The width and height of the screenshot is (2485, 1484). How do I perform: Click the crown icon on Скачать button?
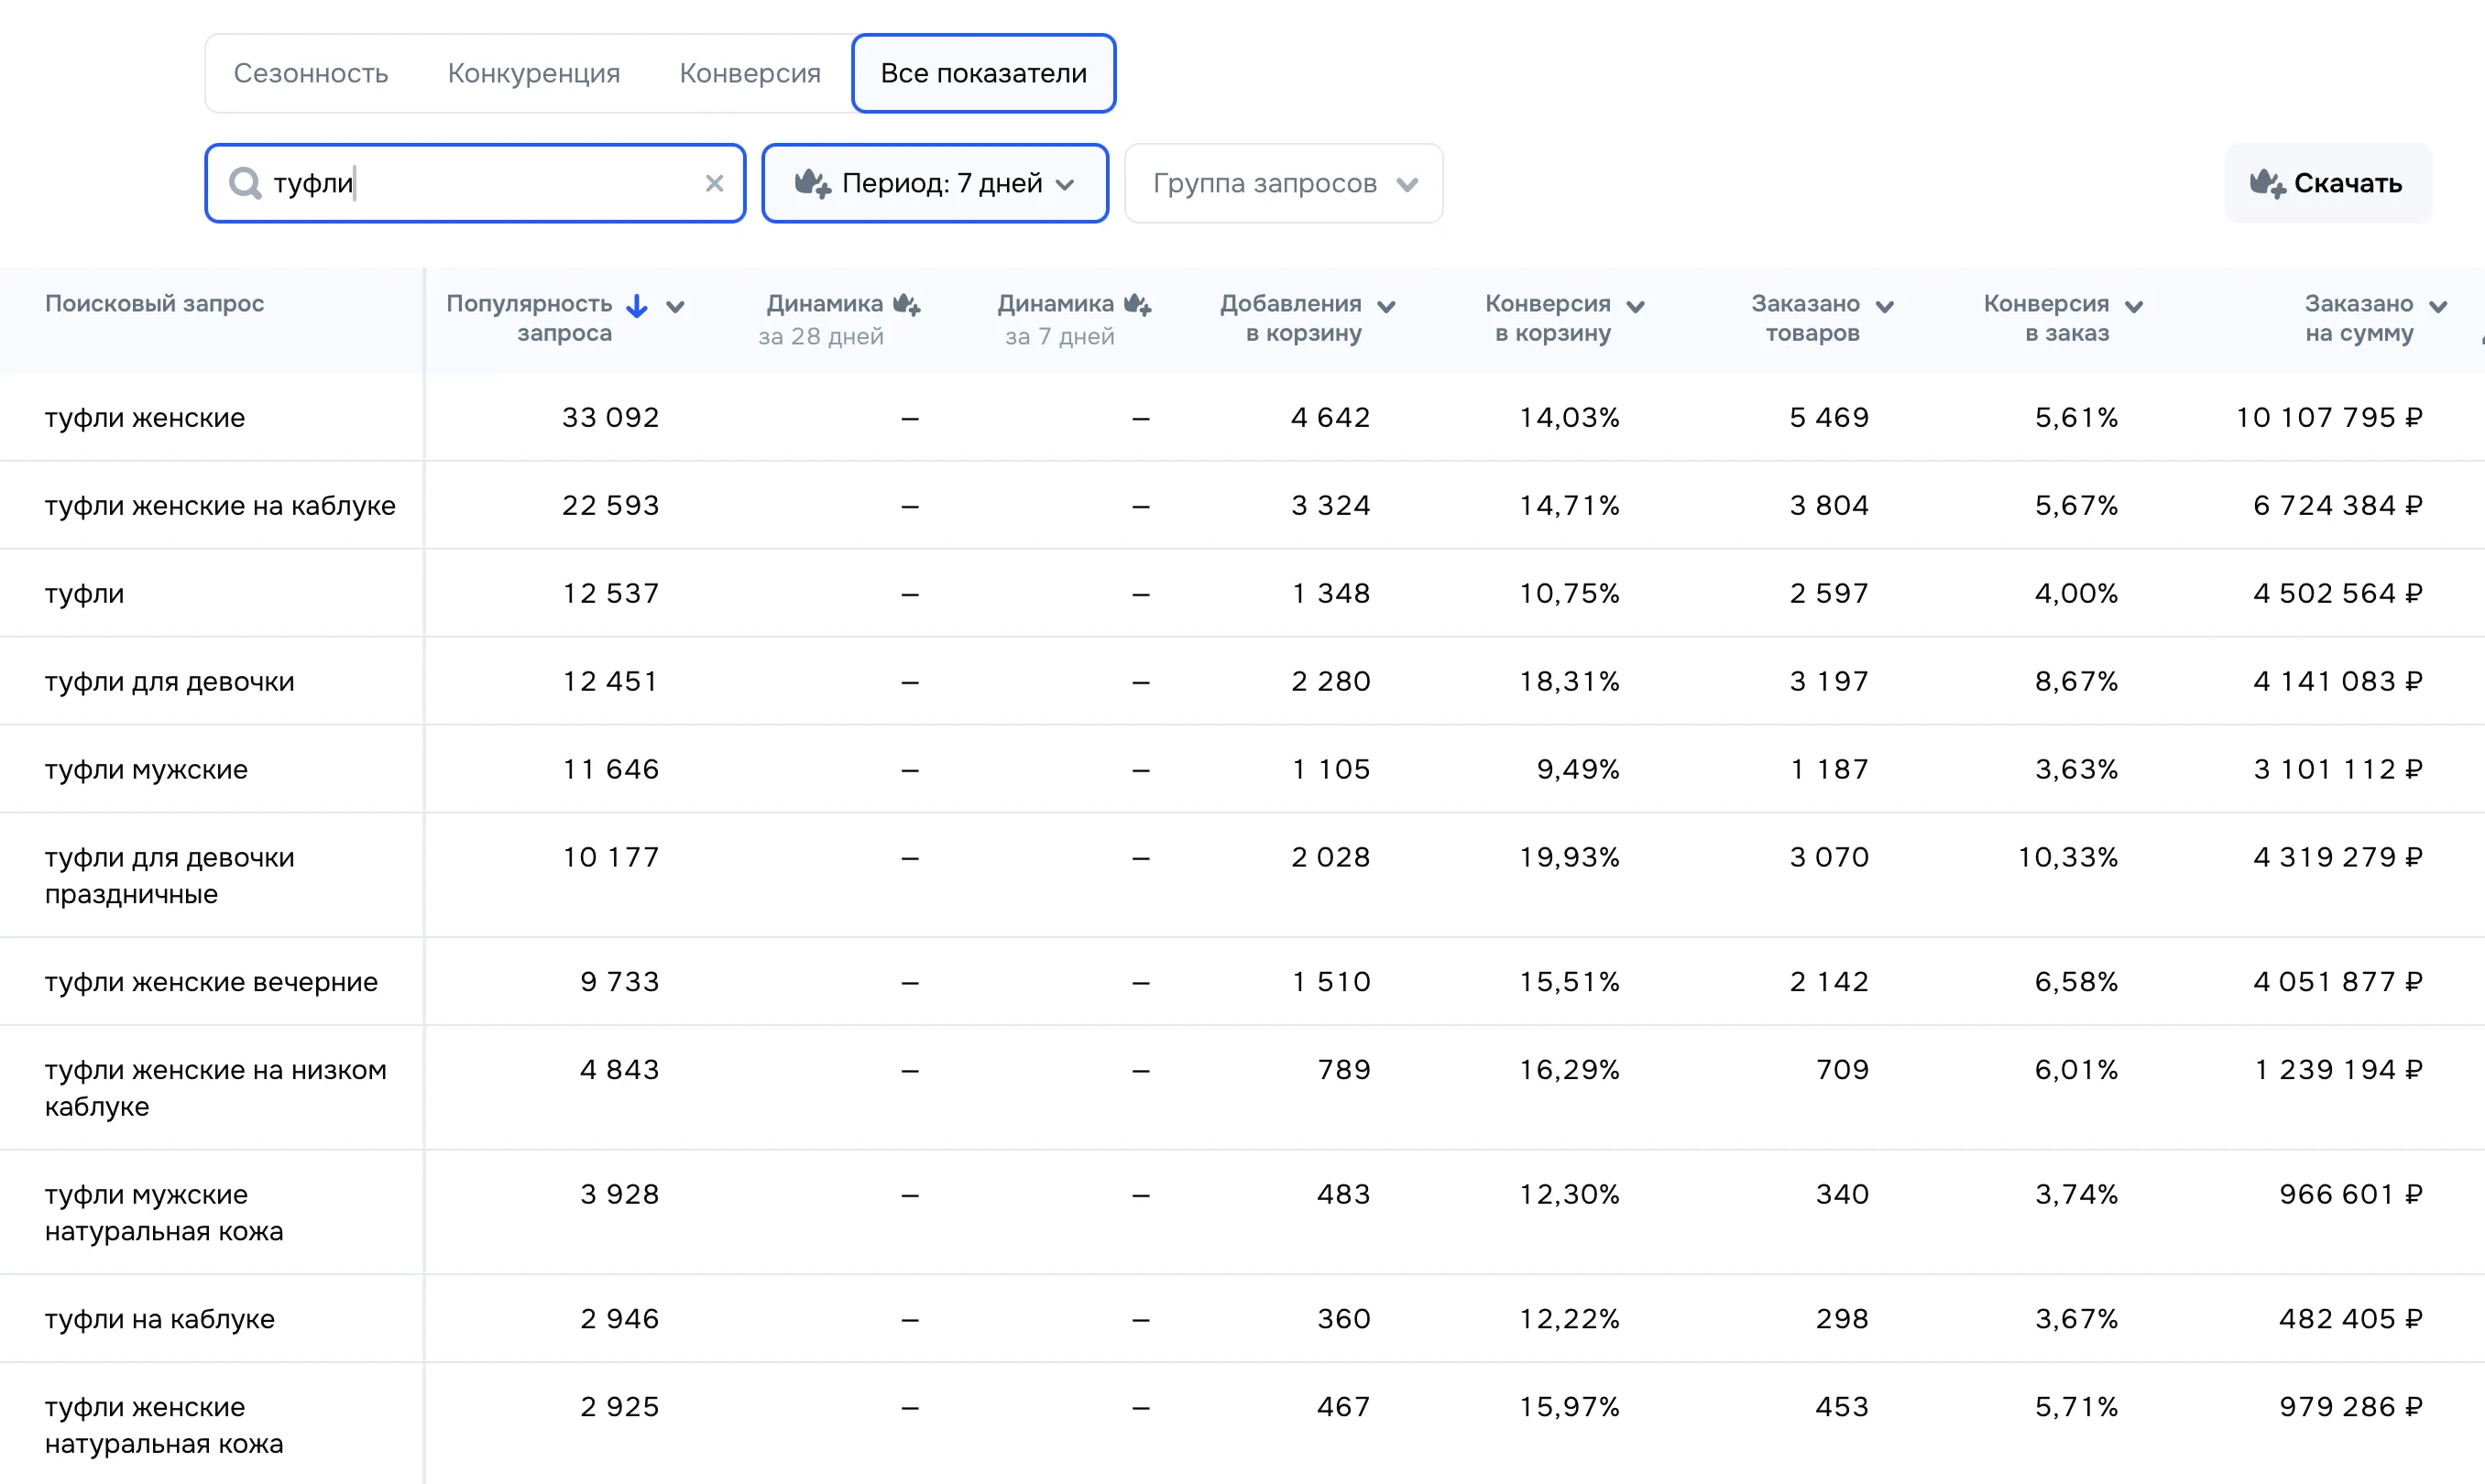click(2267, 183)
